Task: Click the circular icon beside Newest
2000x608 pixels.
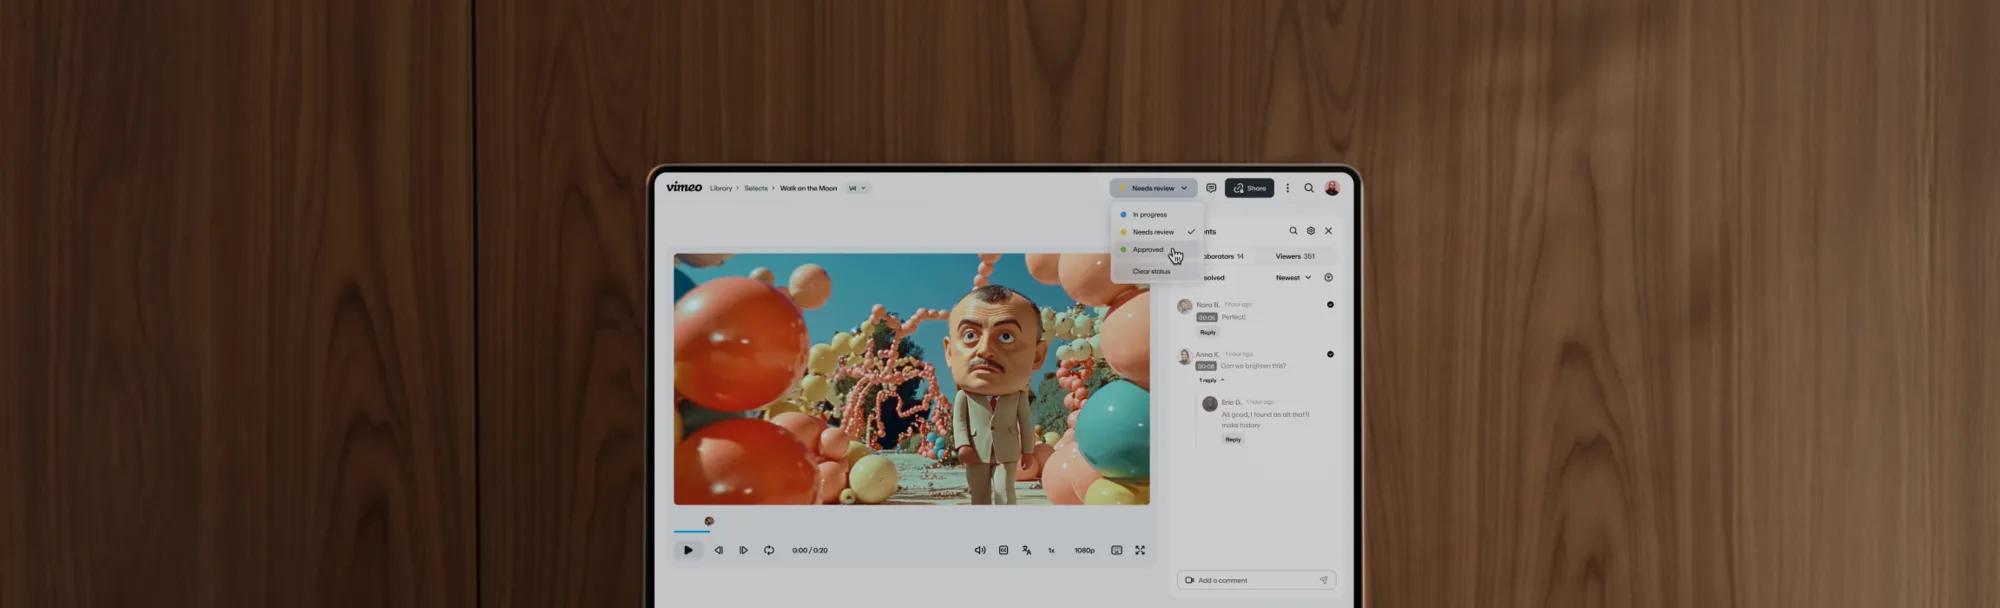Action: pos(1329,278)
